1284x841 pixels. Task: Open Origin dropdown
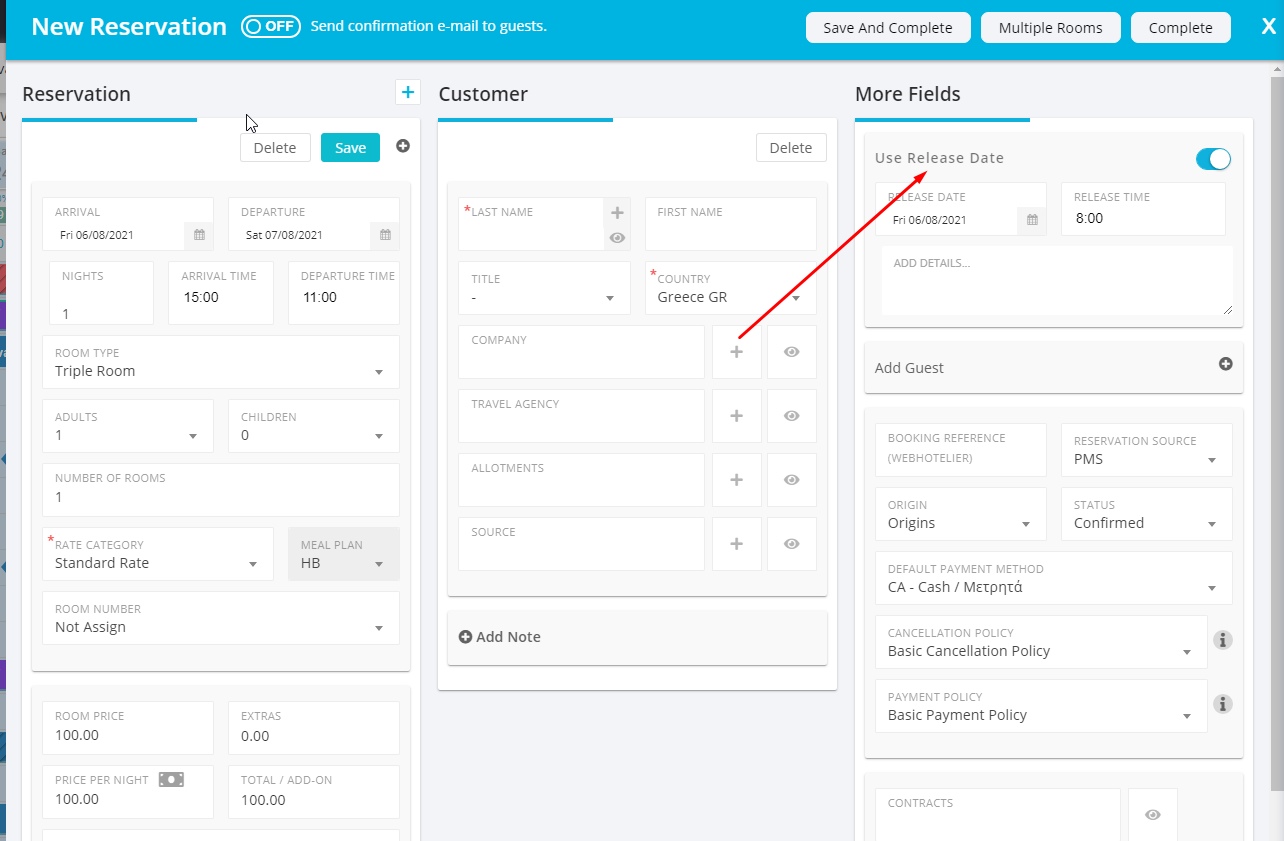point(961,514)
